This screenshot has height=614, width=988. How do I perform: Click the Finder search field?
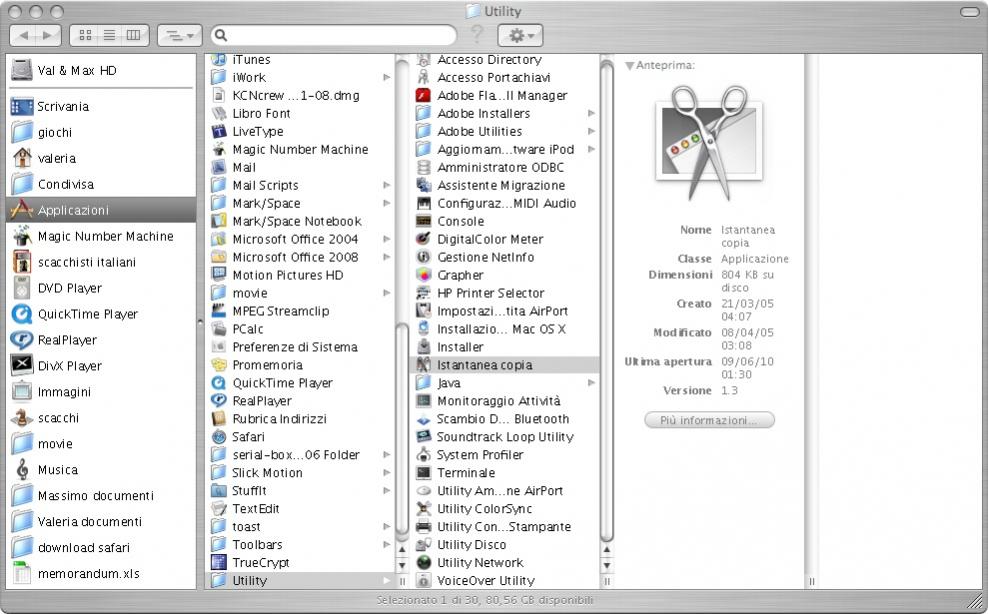[x=333, y=35]
